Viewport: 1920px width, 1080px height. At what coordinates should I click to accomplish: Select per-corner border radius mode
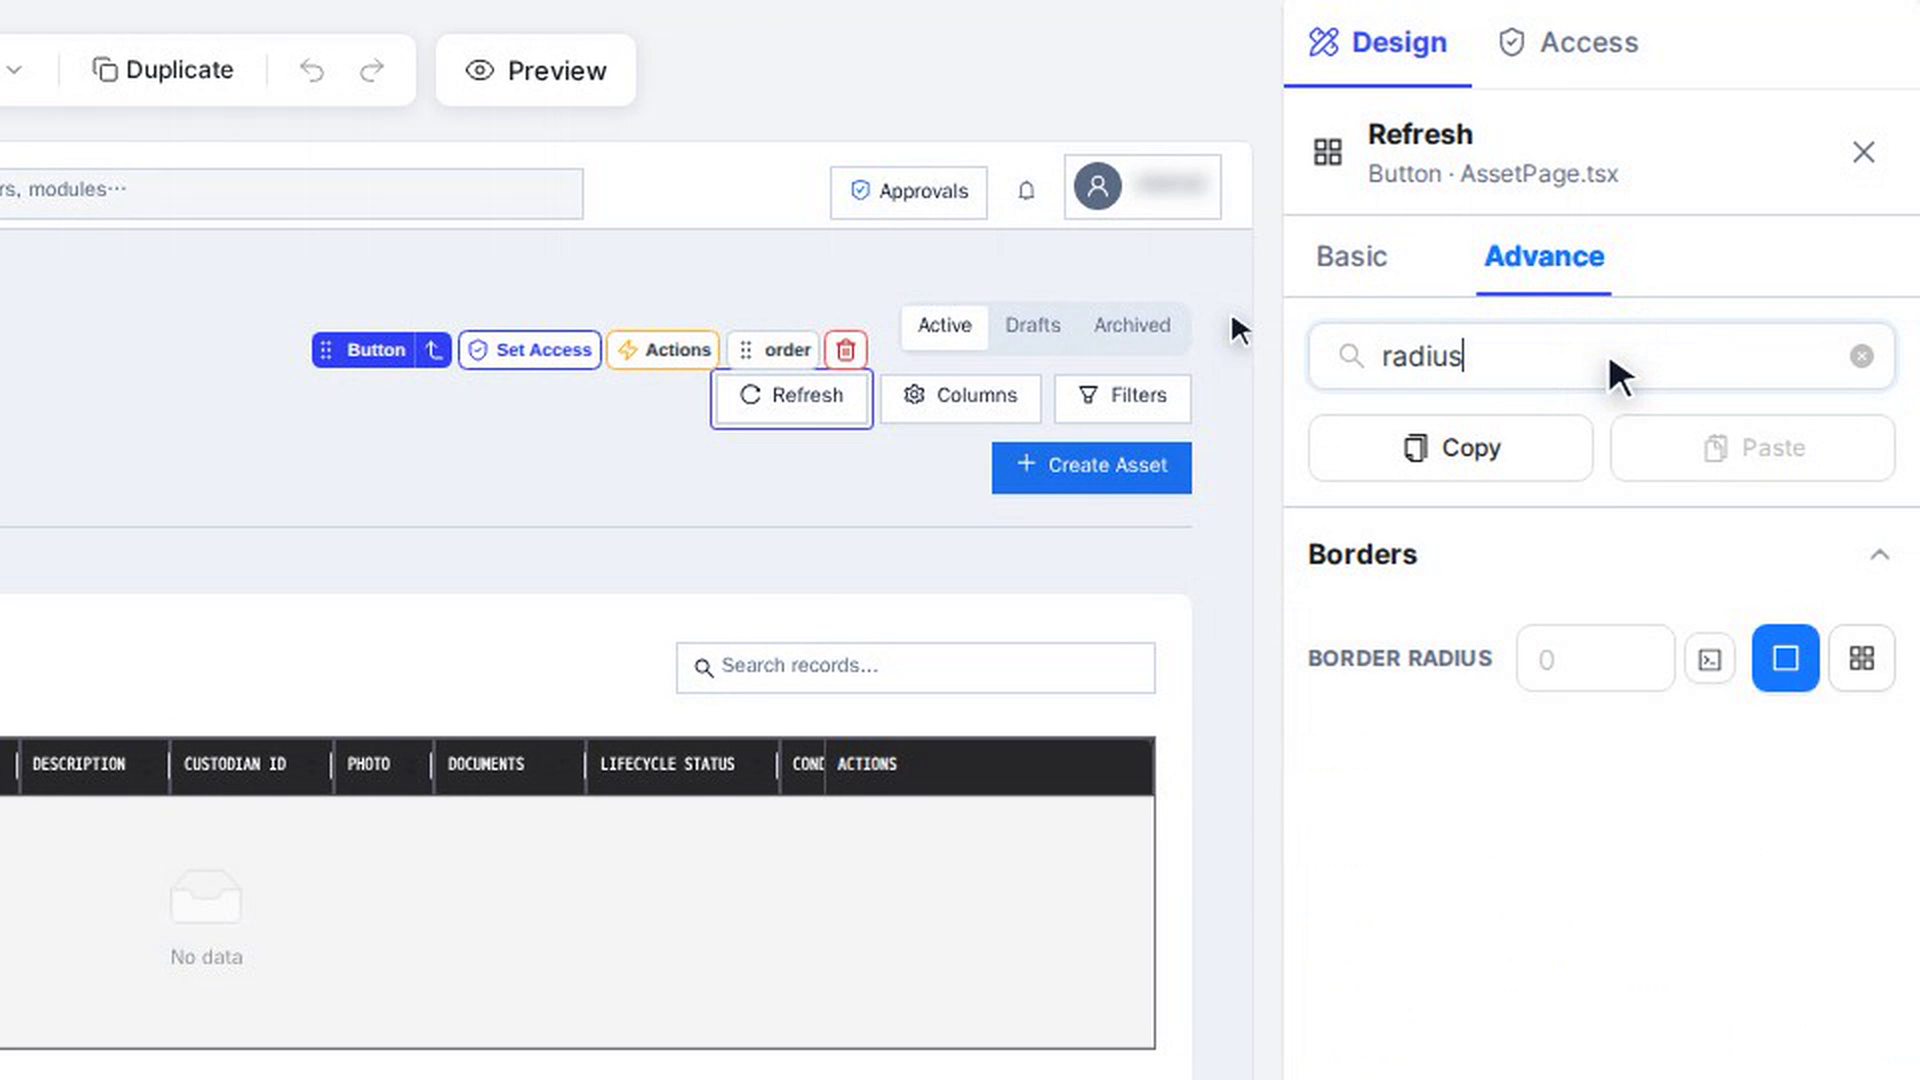coord(1862,659)
